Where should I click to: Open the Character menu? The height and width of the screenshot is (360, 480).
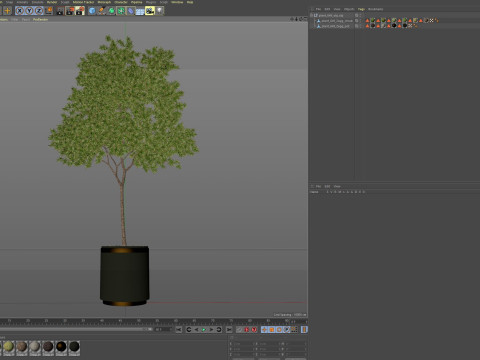(121, 2)
